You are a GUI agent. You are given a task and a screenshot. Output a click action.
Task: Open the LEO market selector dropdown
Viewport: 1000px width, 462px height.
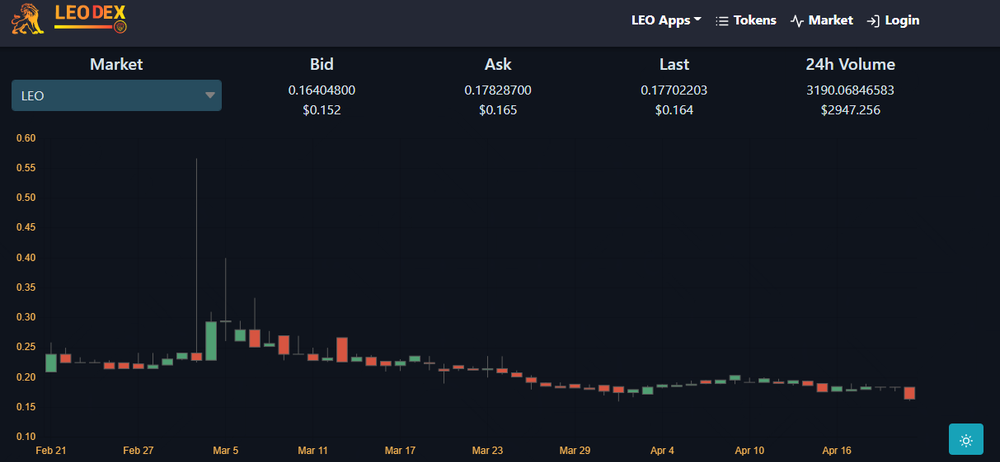click(x=117, y=95)
